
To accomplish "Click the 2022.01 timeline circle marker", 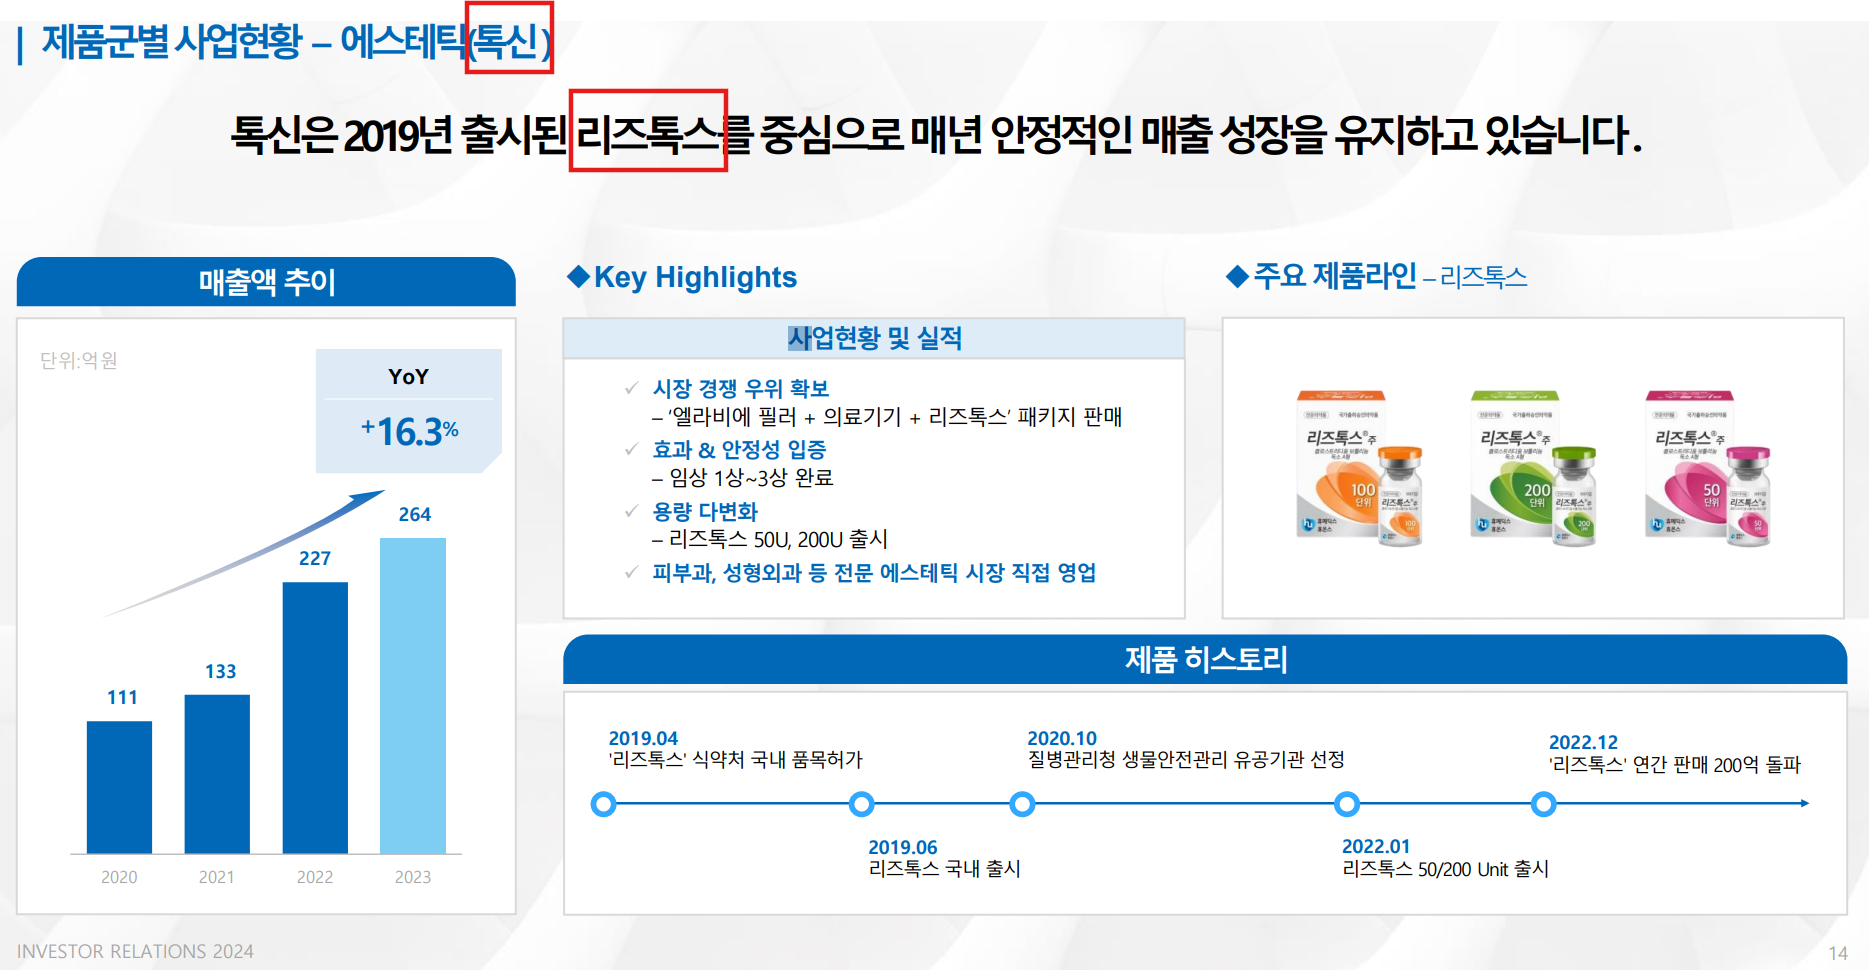I will coord(1347,804).
